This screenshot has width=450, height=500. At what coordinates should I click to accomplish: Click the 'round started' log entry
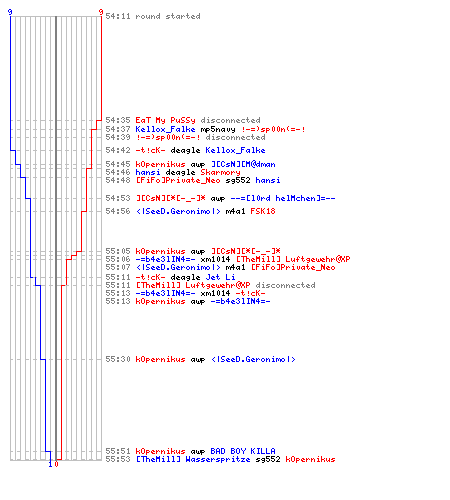(x=153, y=16)
